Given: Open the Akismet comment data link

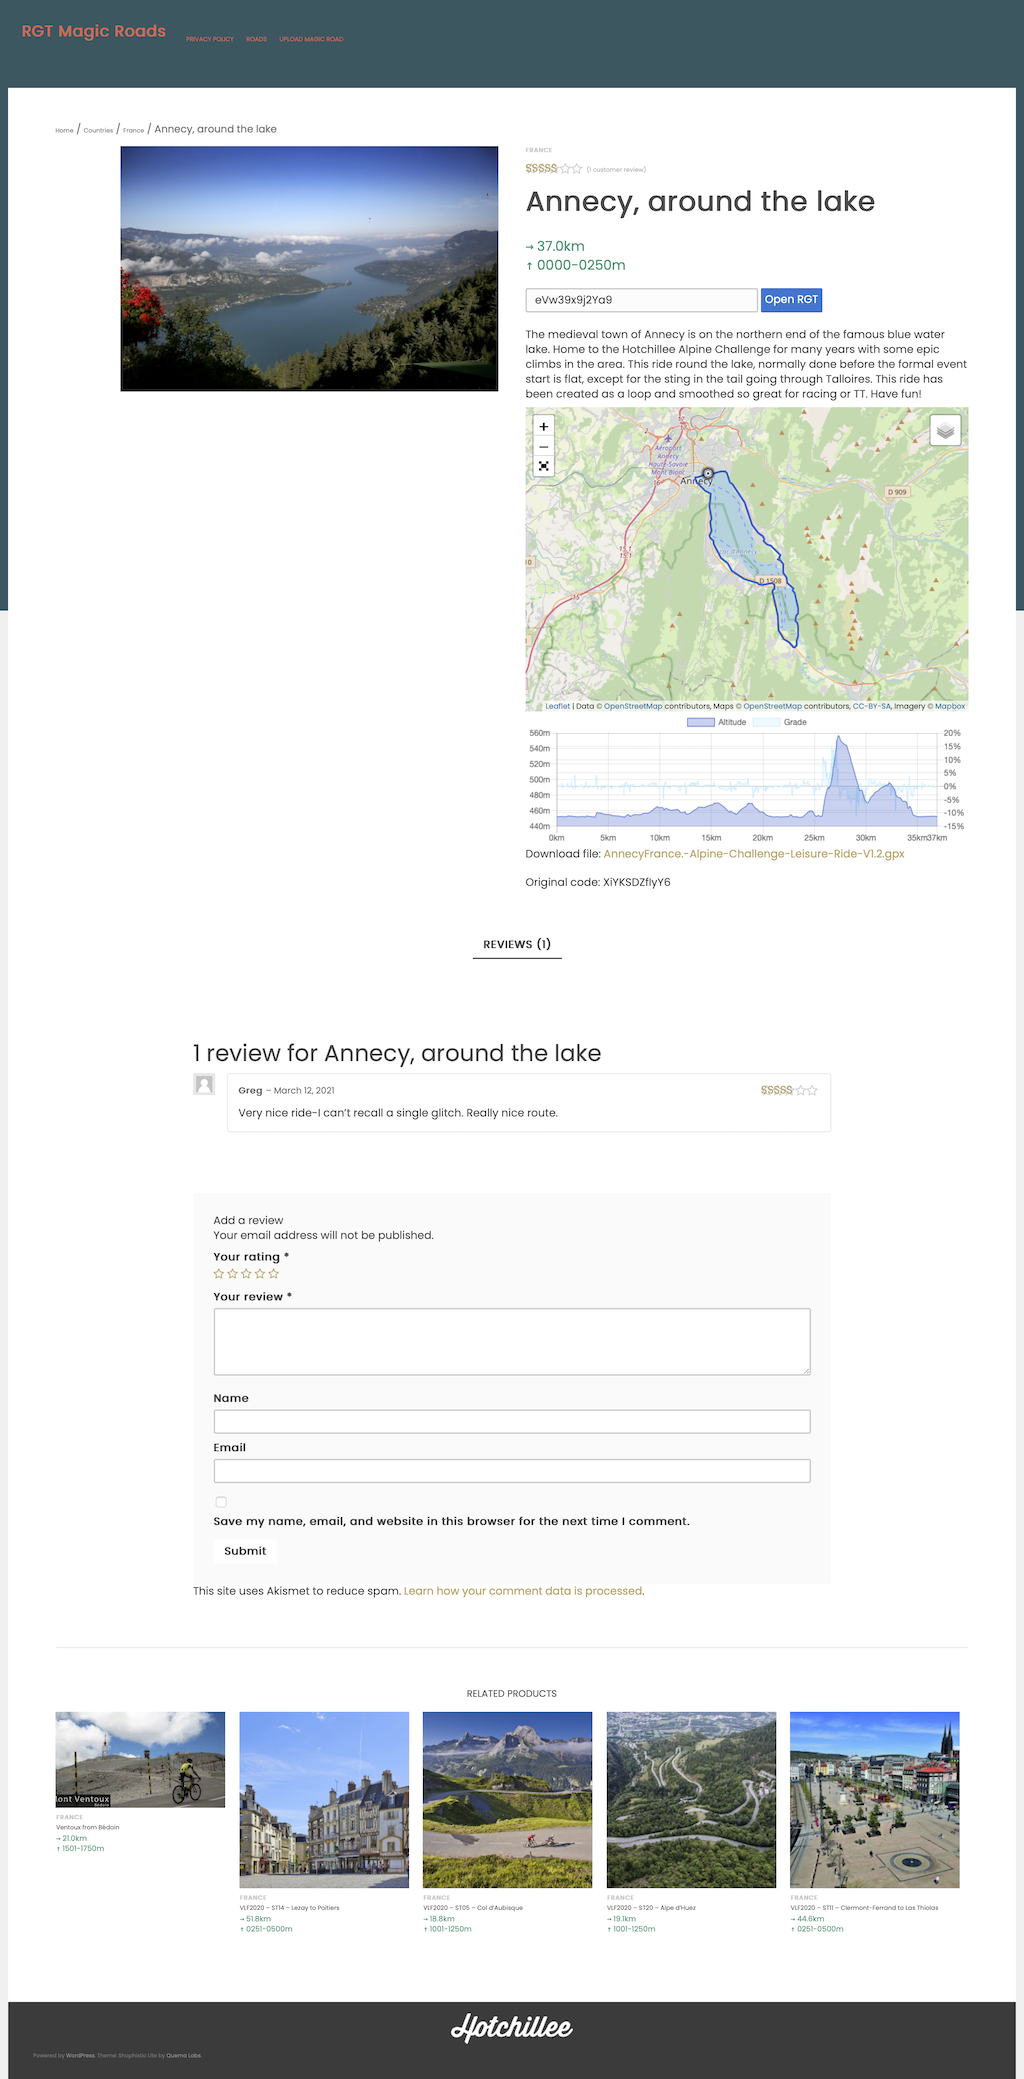Looking at the screenshot, I should point(523,1591).
